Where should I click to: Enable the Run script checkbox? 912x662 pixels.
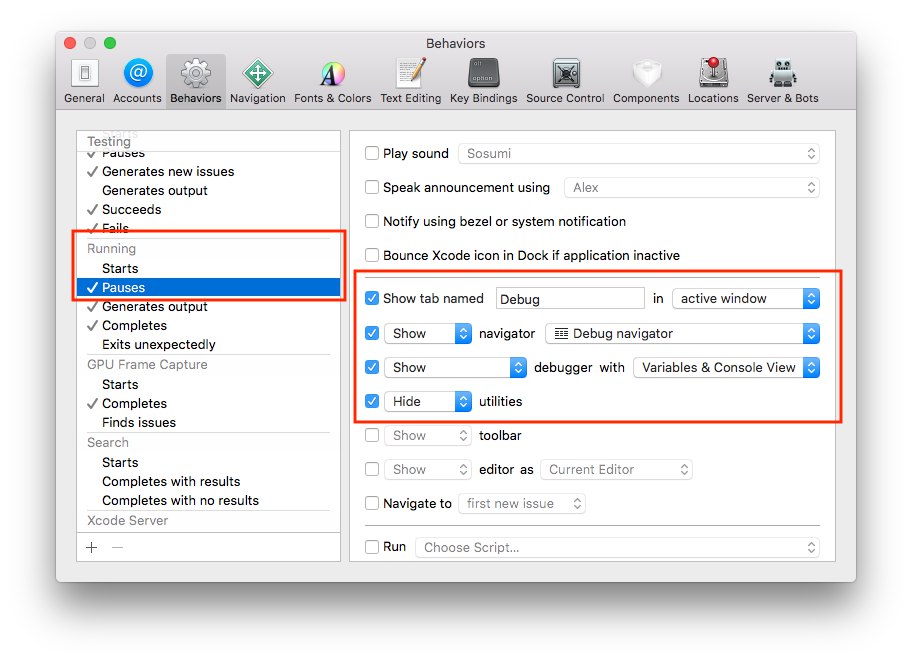coord(372,547)
